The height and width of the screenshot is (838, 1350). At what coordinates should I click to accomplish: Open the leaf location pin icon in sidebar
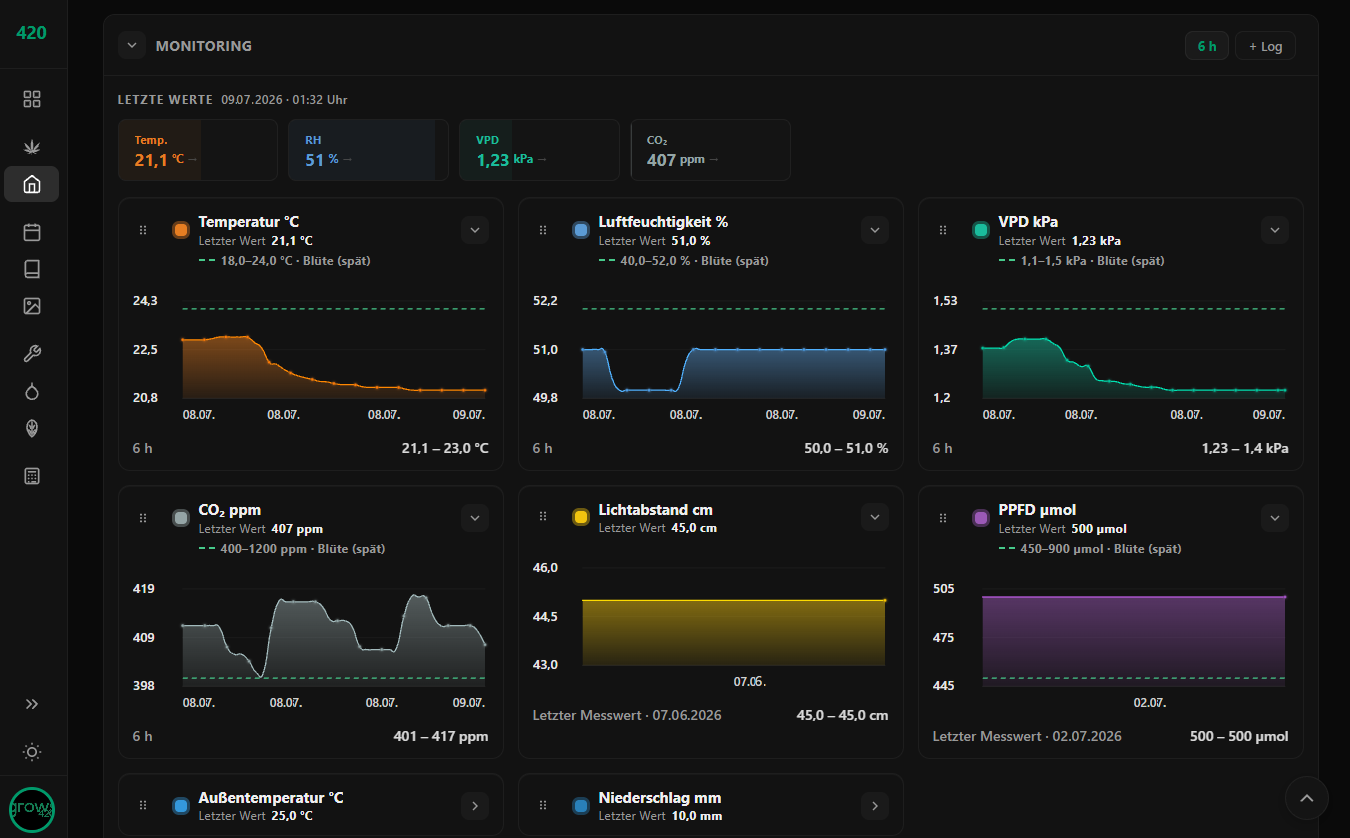point(32,428)
